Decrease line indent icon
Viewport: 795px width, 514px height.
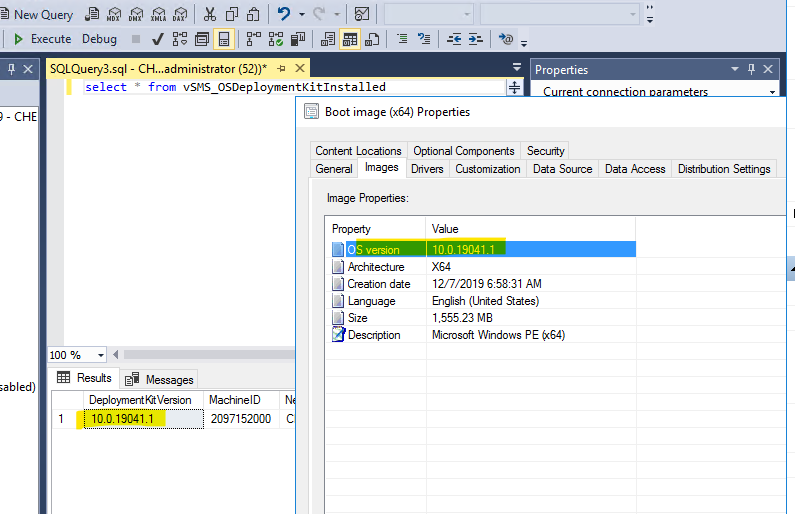click(x=454, y=39)
